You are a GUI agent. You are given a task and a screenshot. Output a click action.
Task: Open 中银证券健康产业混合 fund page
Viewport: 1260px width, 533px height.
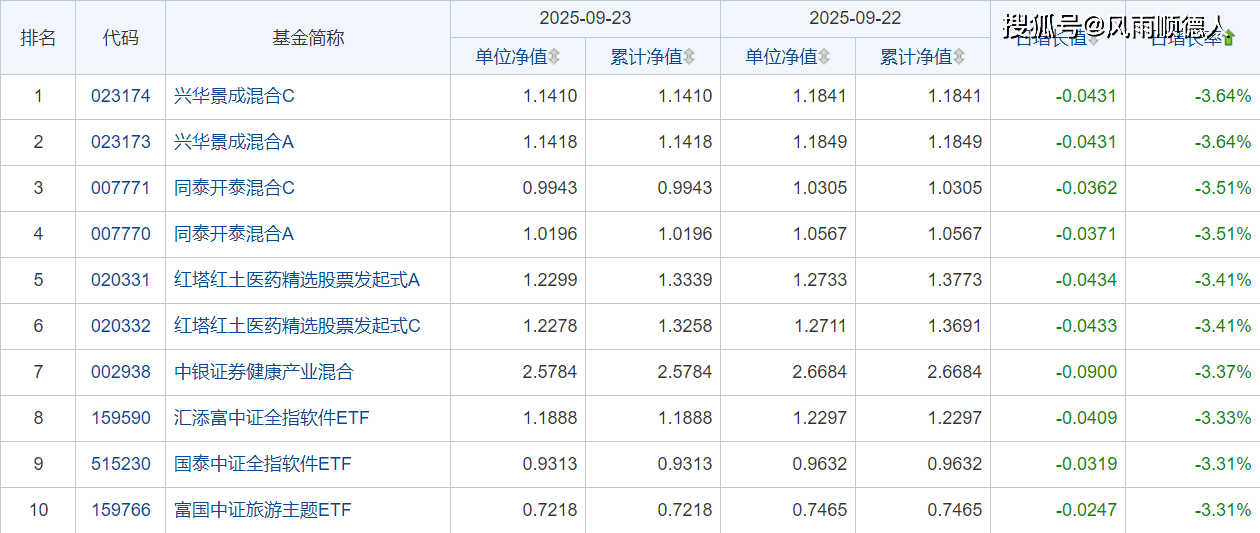click(x=264, y=372)
